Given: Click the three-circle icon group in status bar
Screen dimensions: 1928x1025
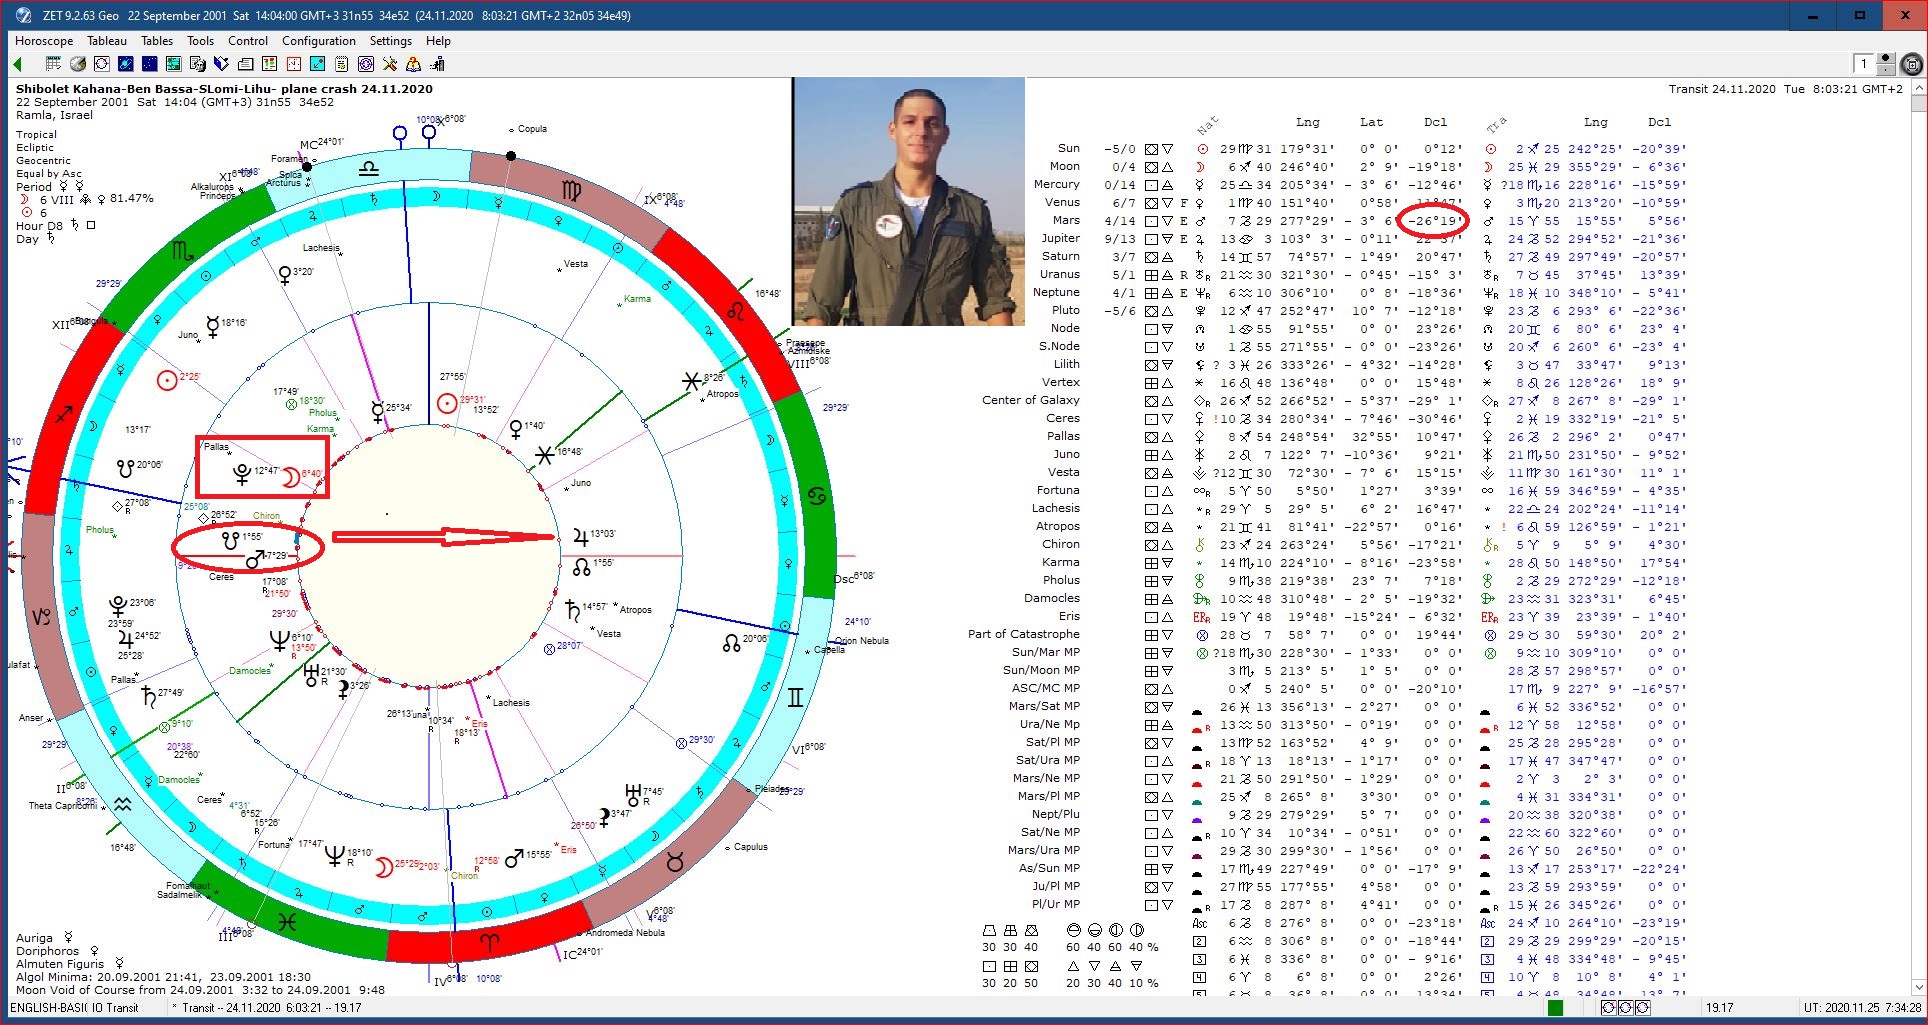Looking at the screenshot, I should (1625, 1008).
